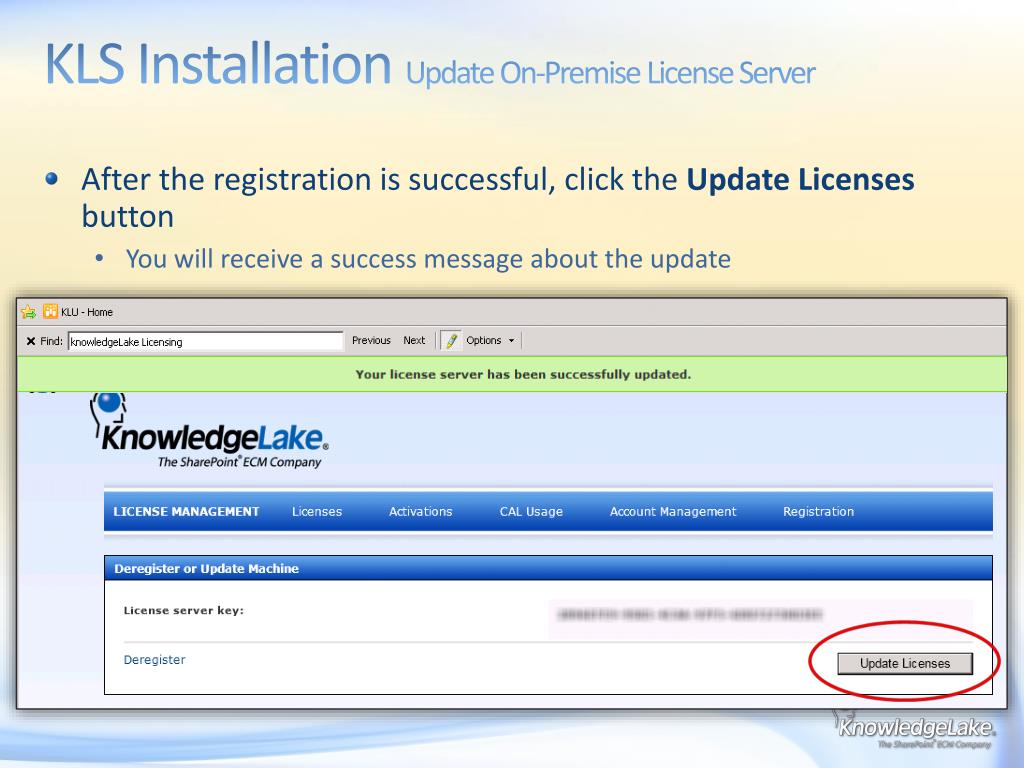Open the Activations menu item
The height and width of the screenshot is (768, 1024).
click(421, 511)
